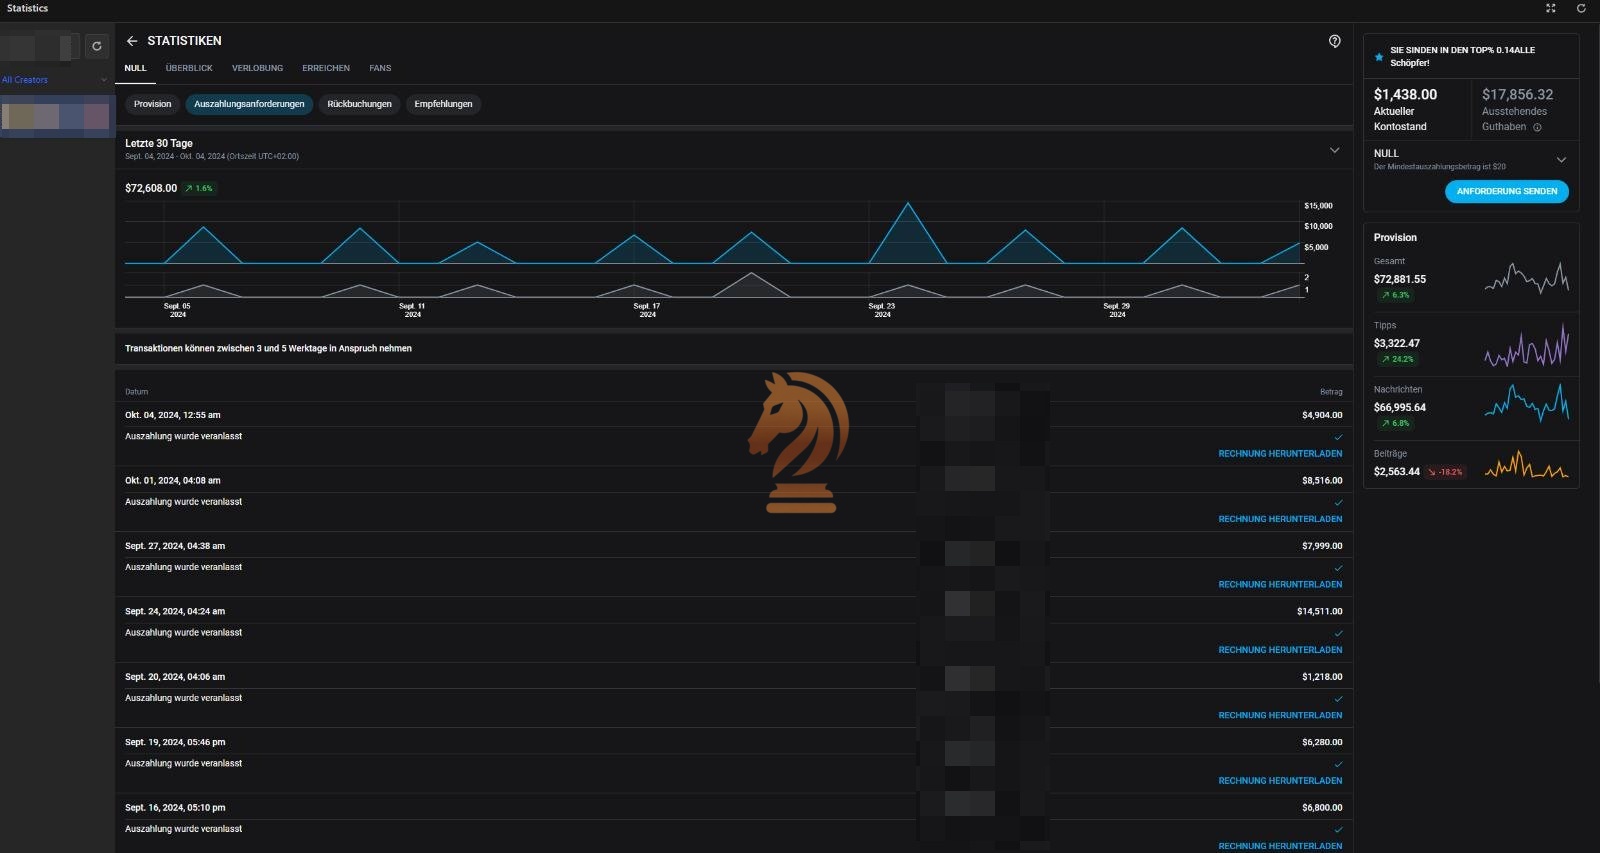1600x853 pixels.
Task: Click the blue star icon in top creators banner
Action: [1379, 57]
